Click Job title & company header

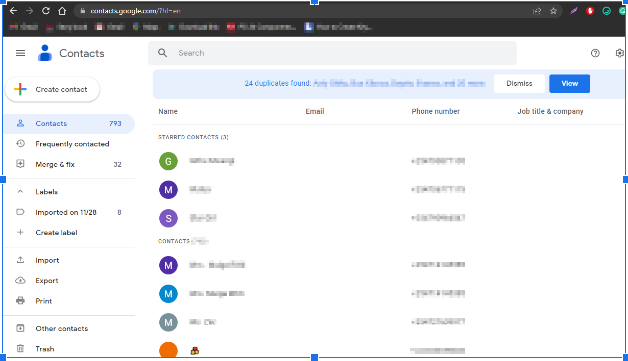click(550, 111)
